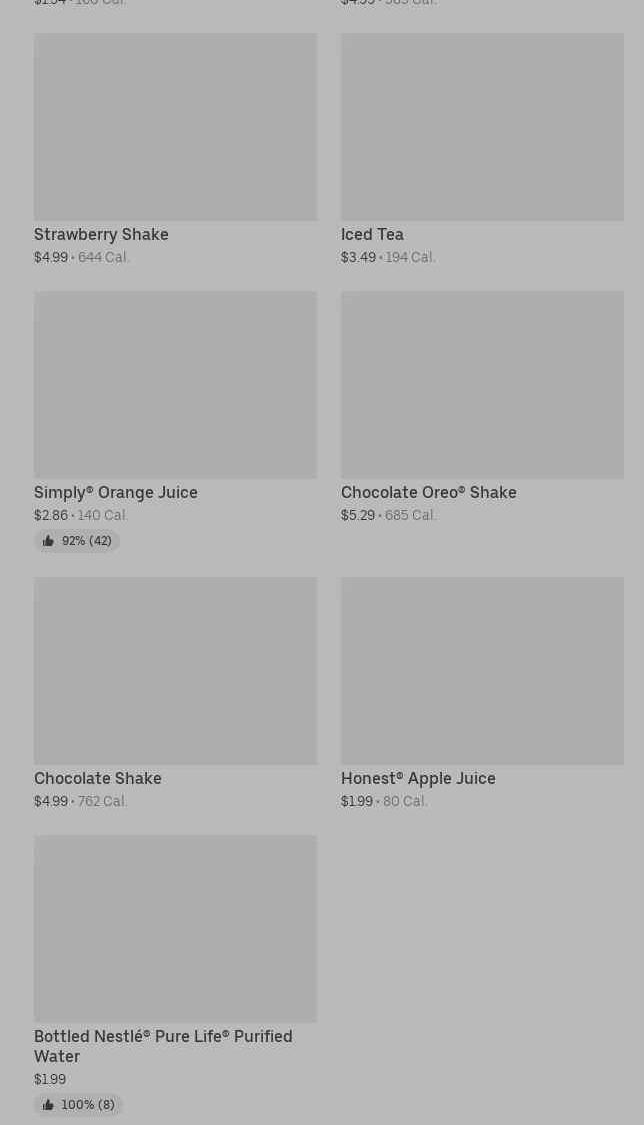
Task: Open the Chocolate Shake item title
Action: (x=98, y=778)
